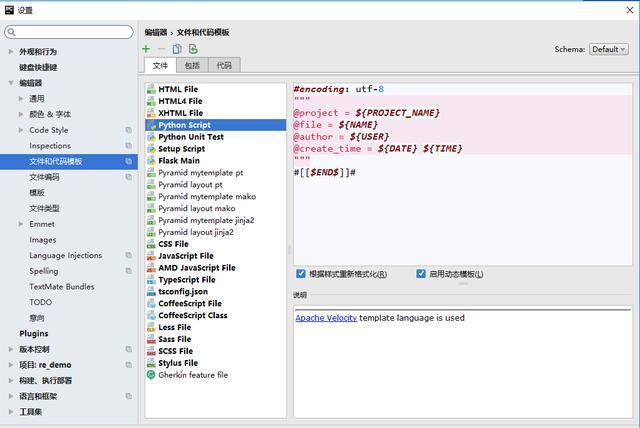
Task: Click the HTML File template icon
Action: point(151,89)
